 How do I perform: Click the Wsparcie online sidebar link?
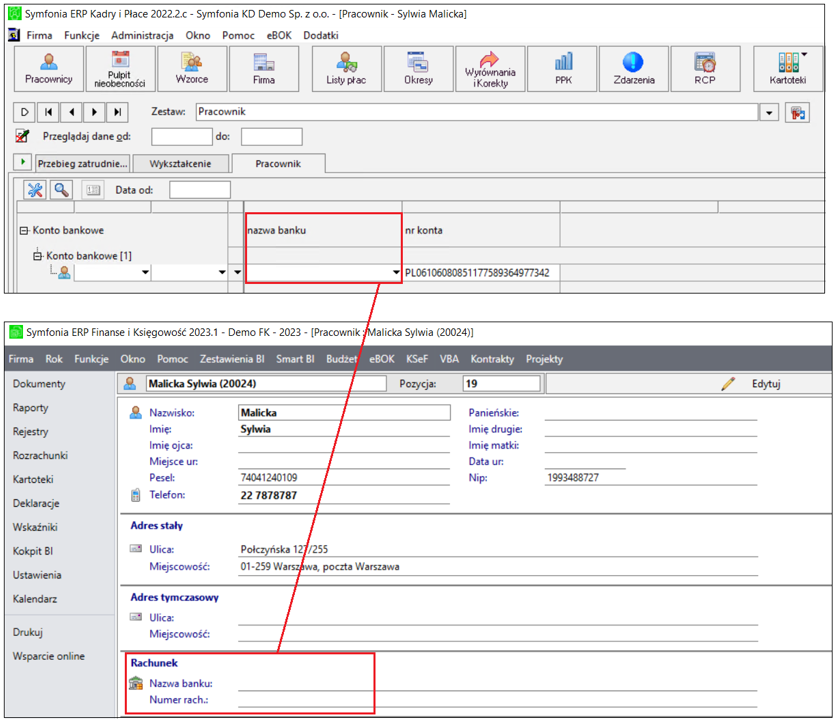tap(49, 656)
